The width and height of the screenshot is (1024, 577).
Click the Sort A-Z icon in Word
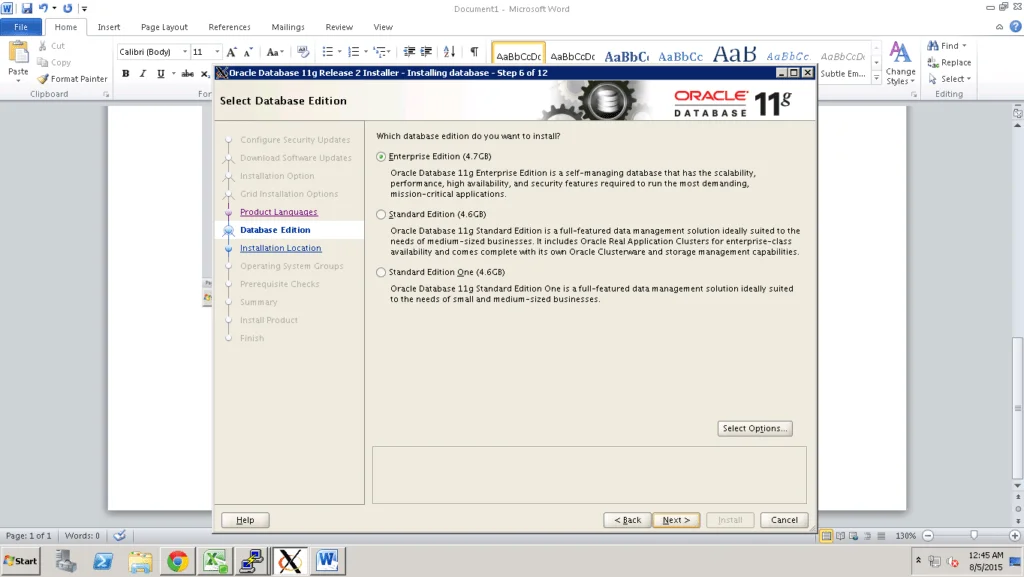coord(449,52)
